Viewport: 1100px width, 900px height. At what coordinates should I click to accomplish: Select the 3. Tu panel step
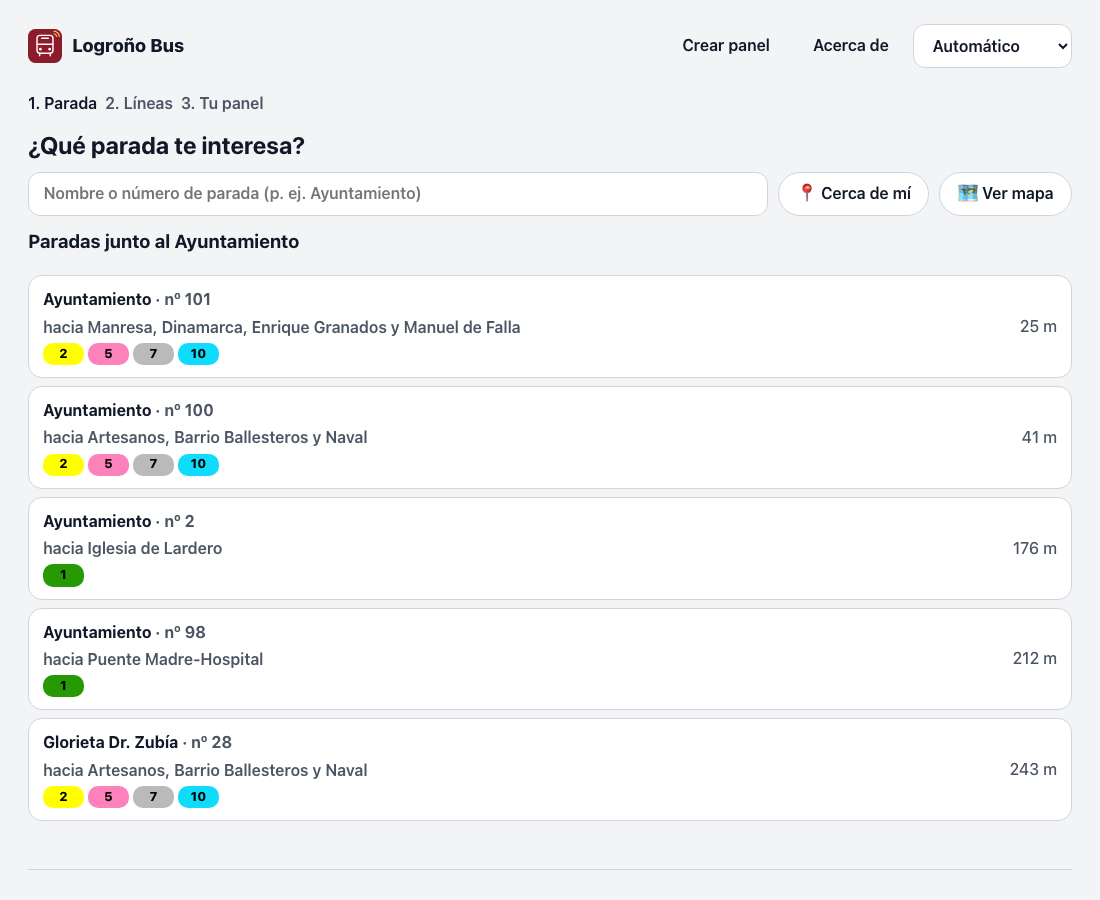coord(222,103)
